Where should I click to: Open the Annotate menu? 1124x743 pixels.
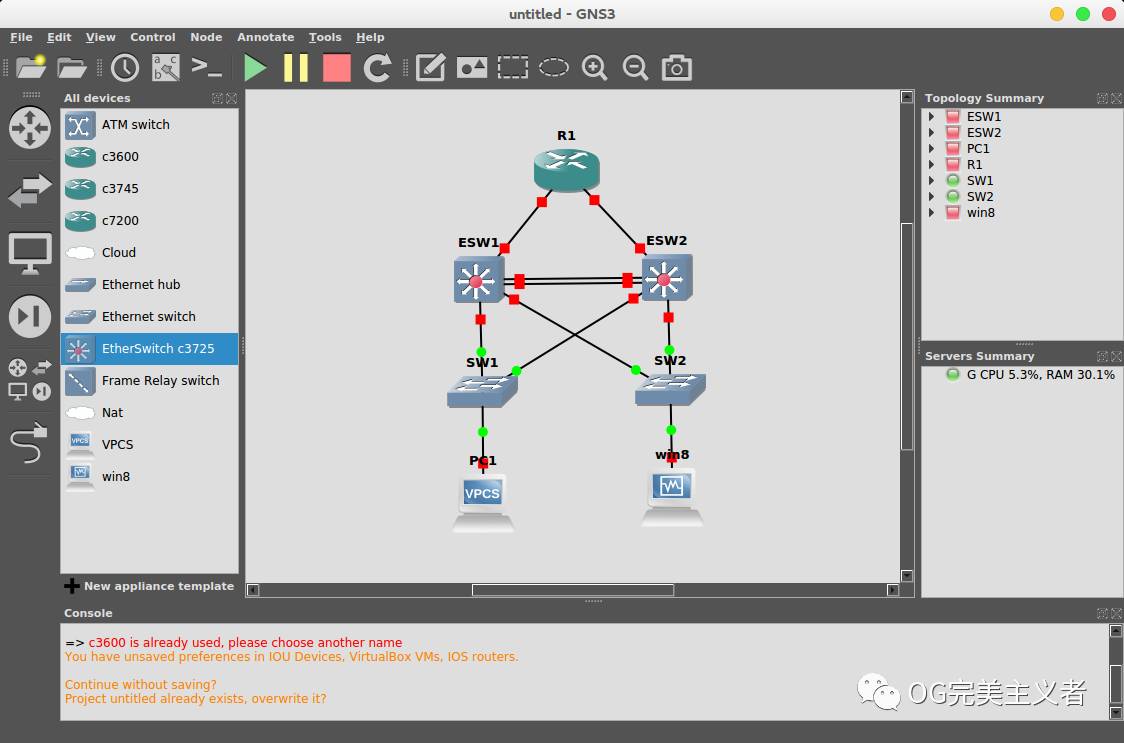coord(265,37)
